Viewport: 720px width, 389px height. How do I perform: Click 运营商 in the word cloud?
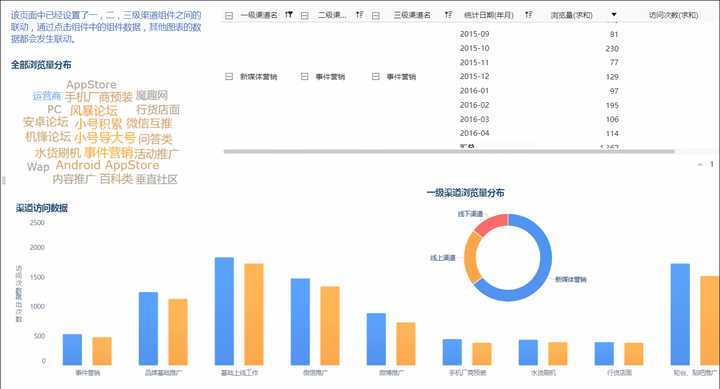(x=47, y=96)
